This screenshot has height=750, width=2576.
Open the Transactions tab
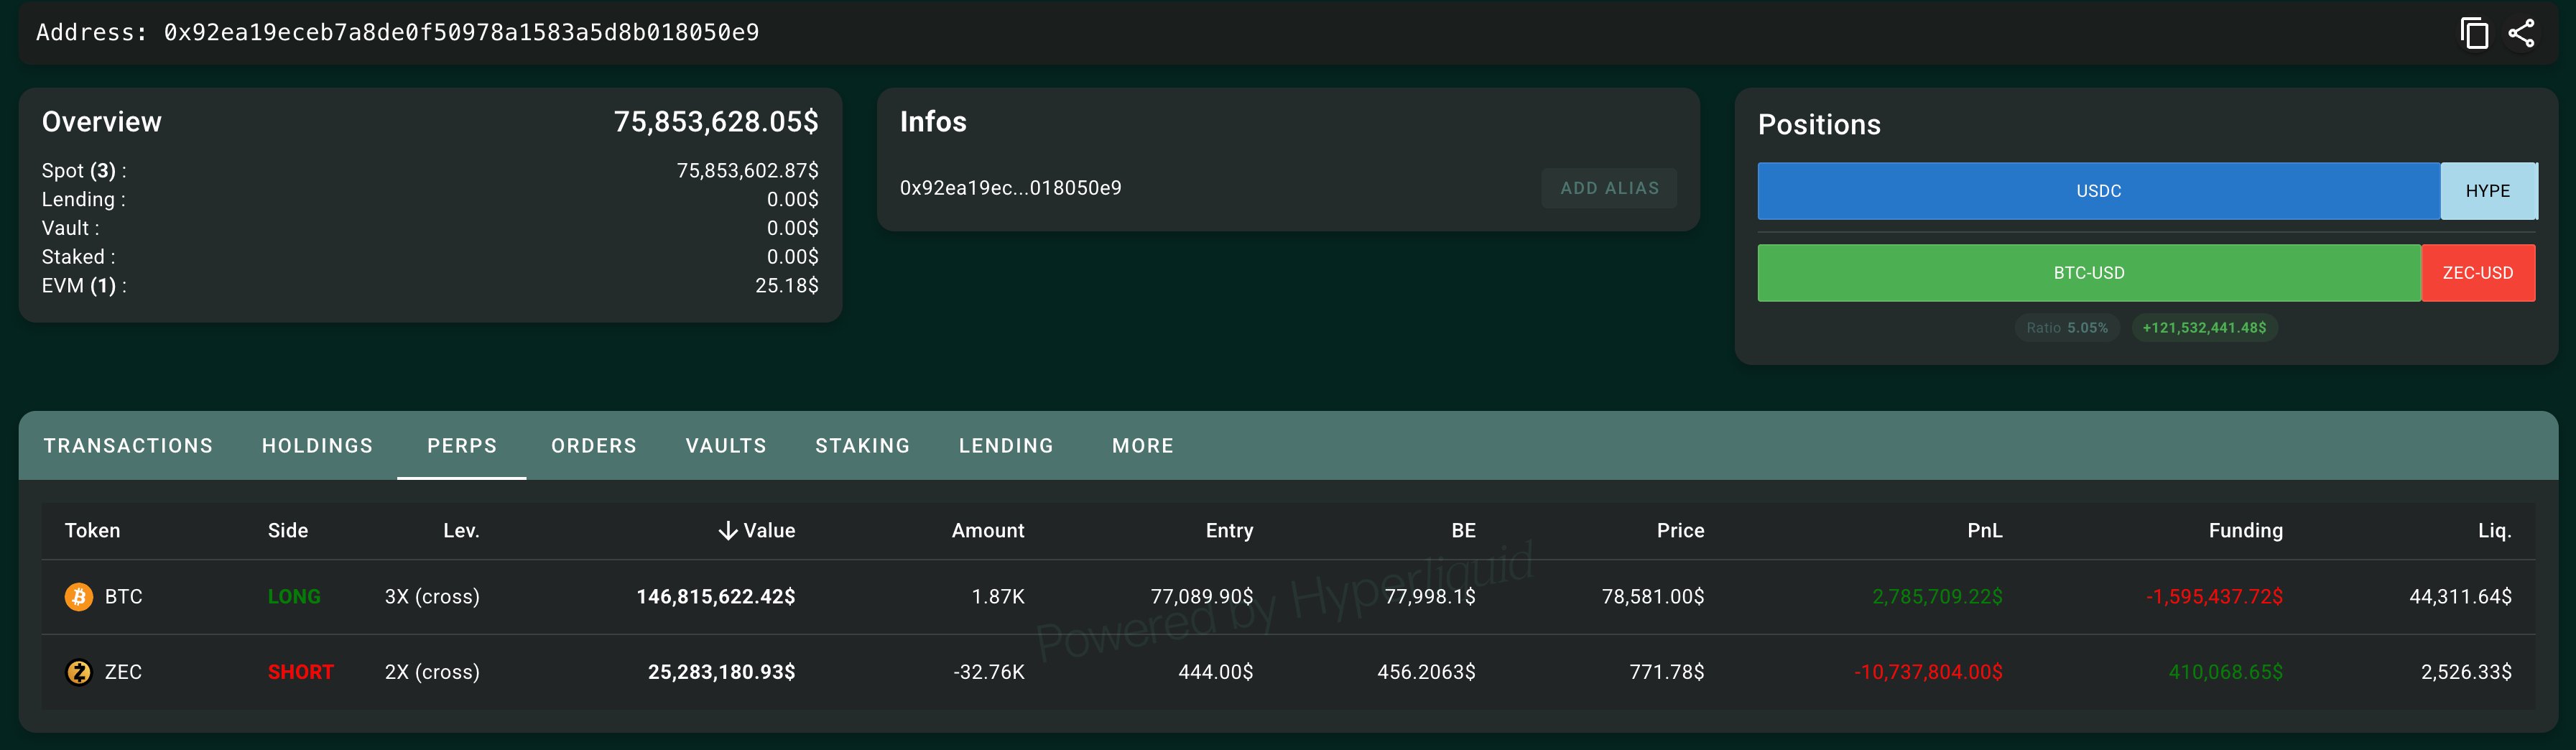point(128,446)
